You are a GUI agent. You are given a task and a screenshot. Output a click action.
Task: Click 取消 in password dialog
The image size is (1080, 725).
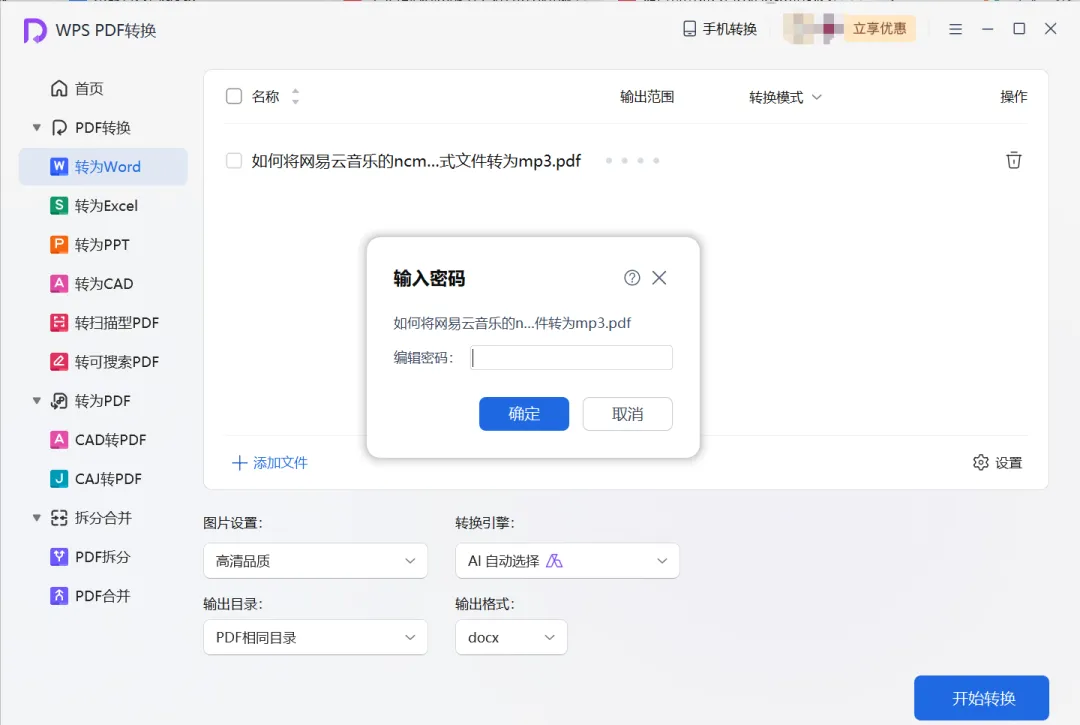click(x=627, y=414)
